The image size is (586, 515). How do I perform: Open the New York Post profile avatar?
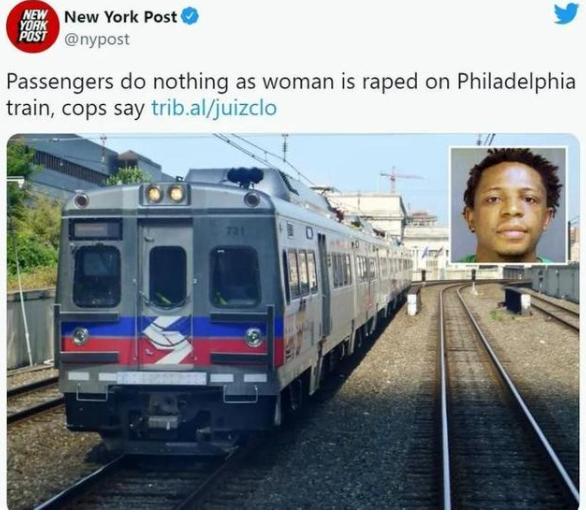click(33, 27)
